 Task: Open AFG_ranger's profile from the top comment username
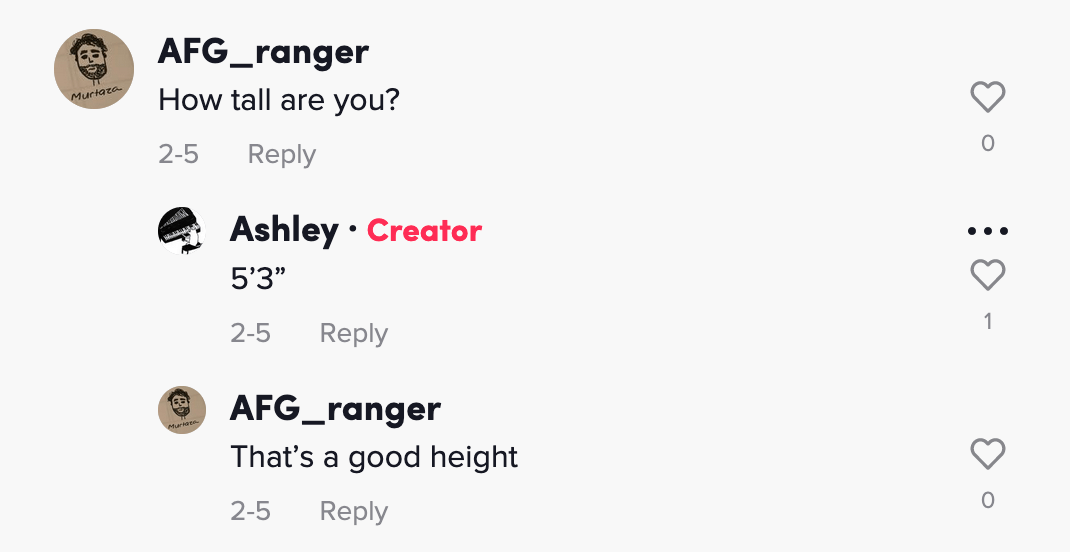click(x=263, y=52)
